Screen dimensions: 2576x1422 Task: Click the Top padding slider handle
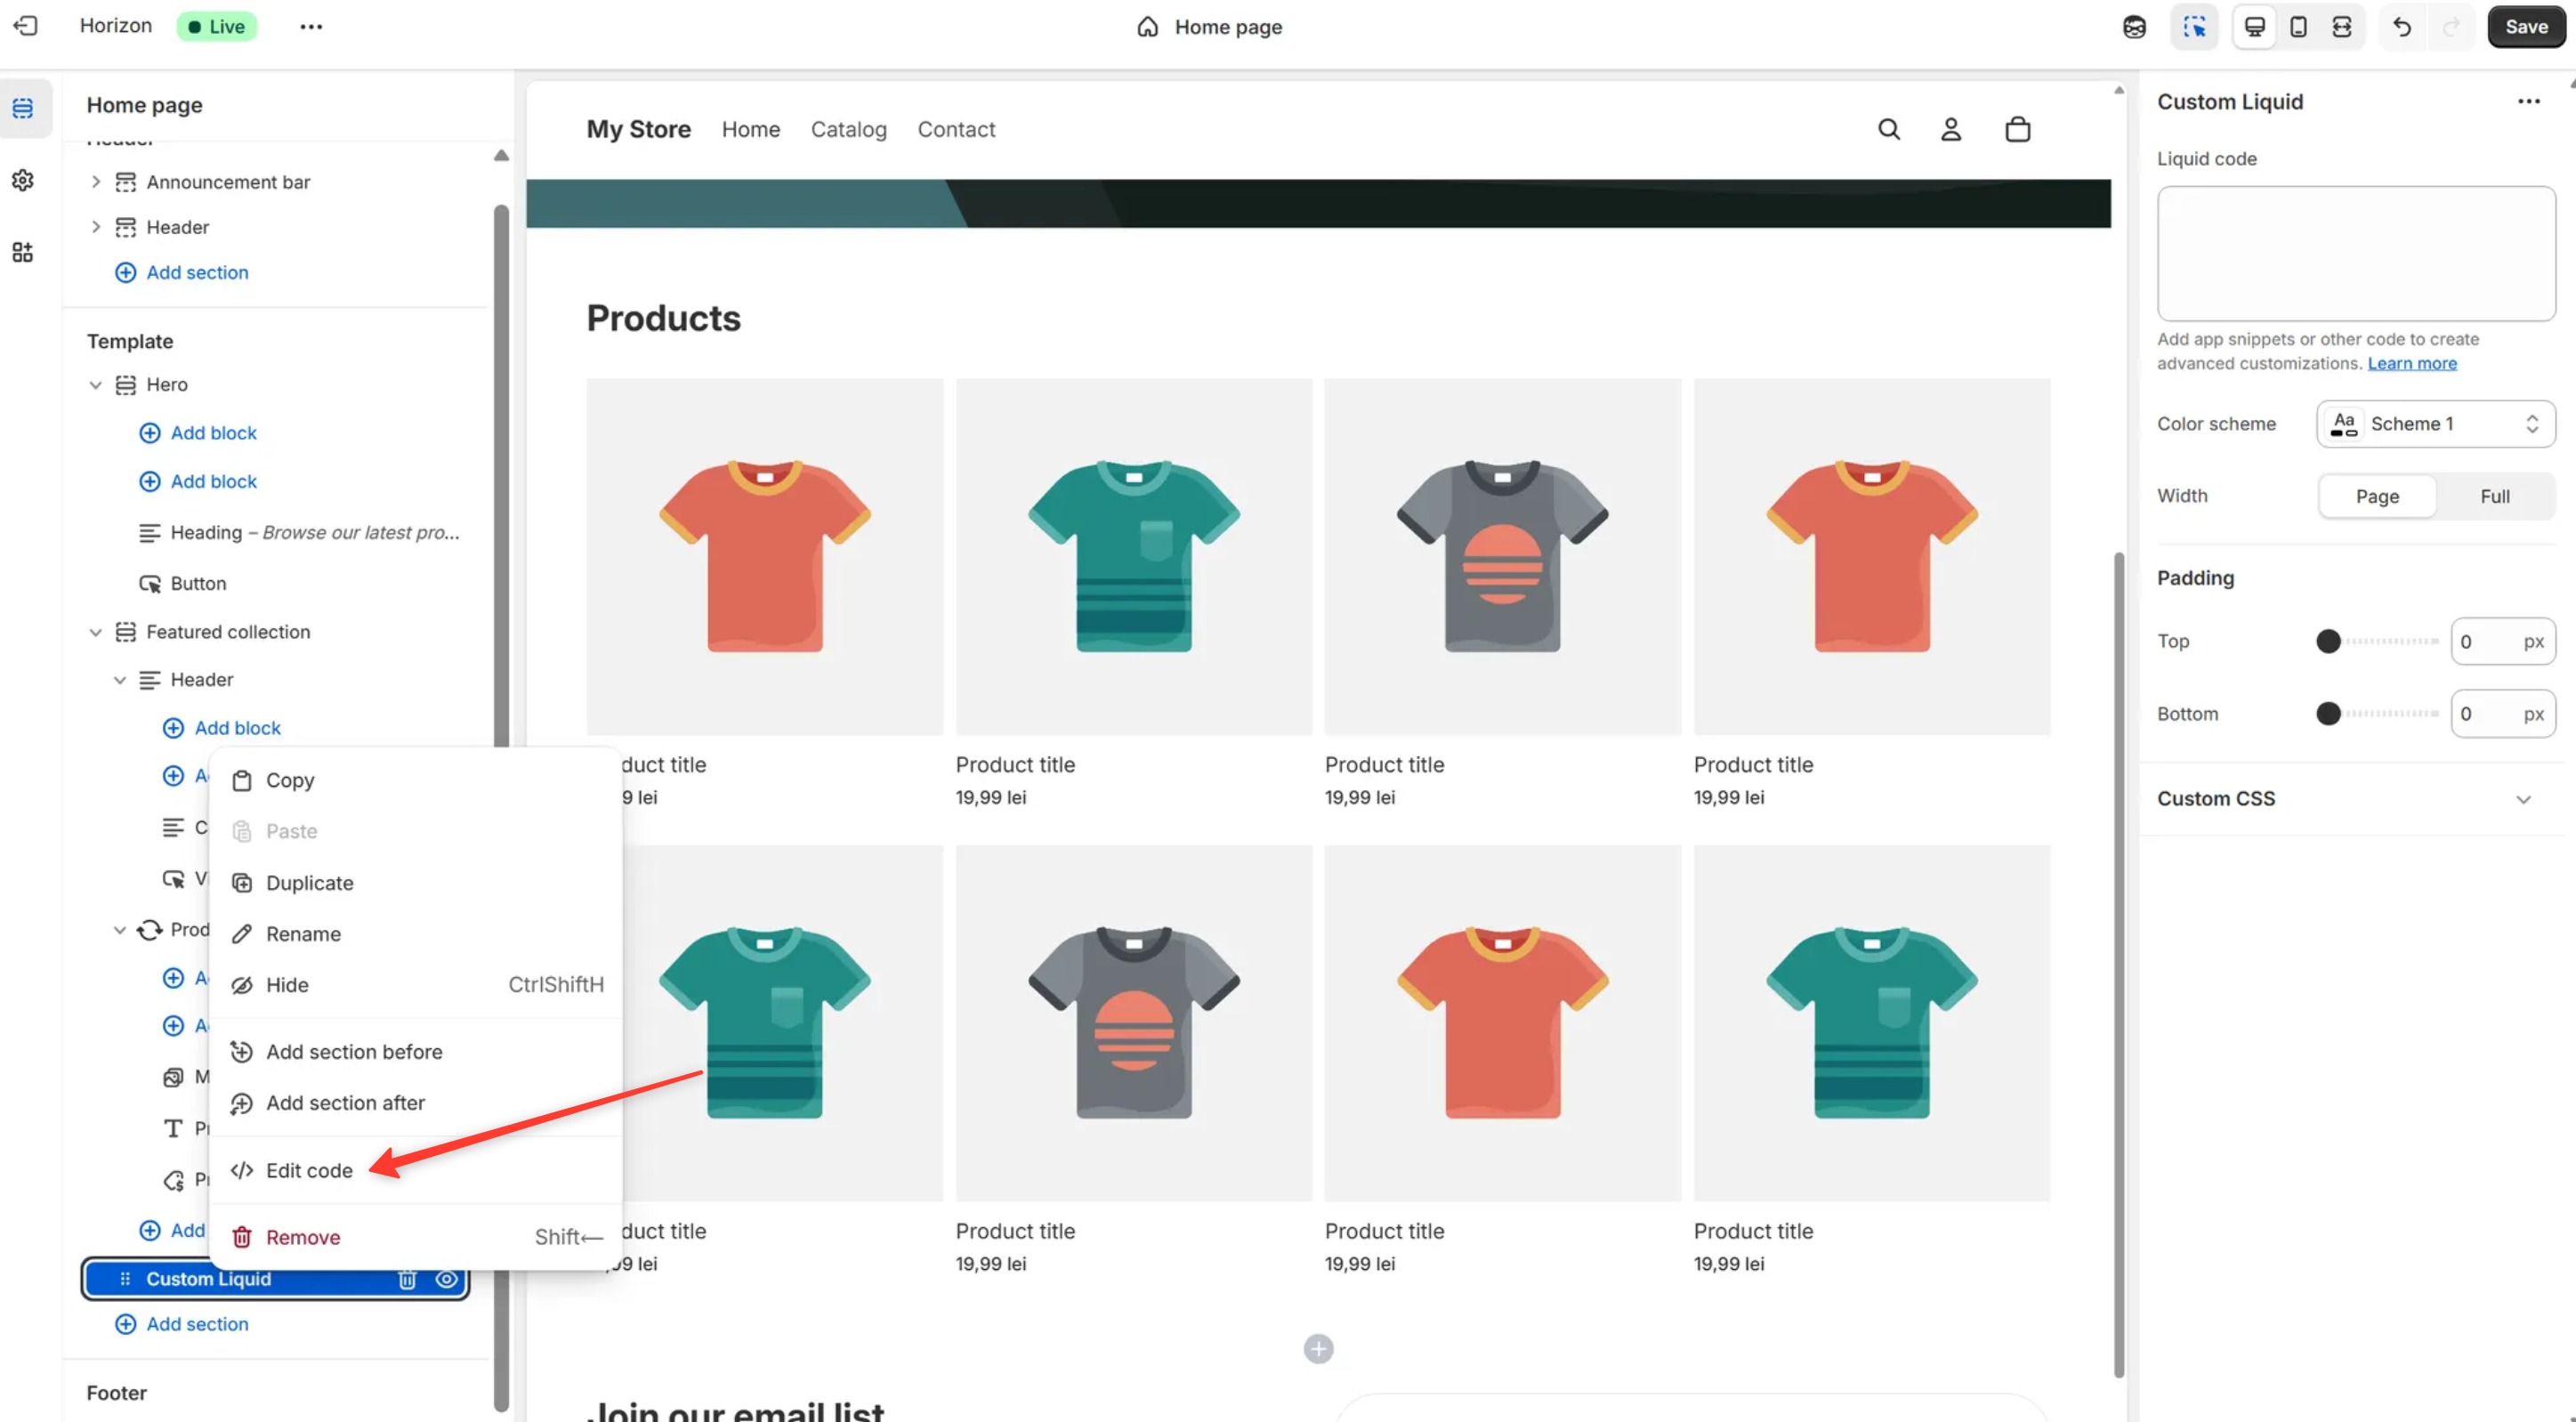click(2328, 642)
